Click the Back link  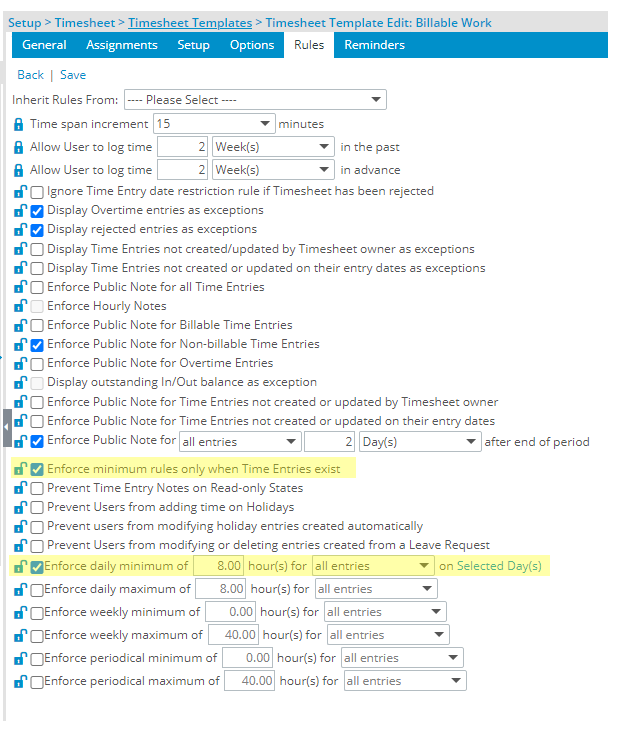(30, 75)
